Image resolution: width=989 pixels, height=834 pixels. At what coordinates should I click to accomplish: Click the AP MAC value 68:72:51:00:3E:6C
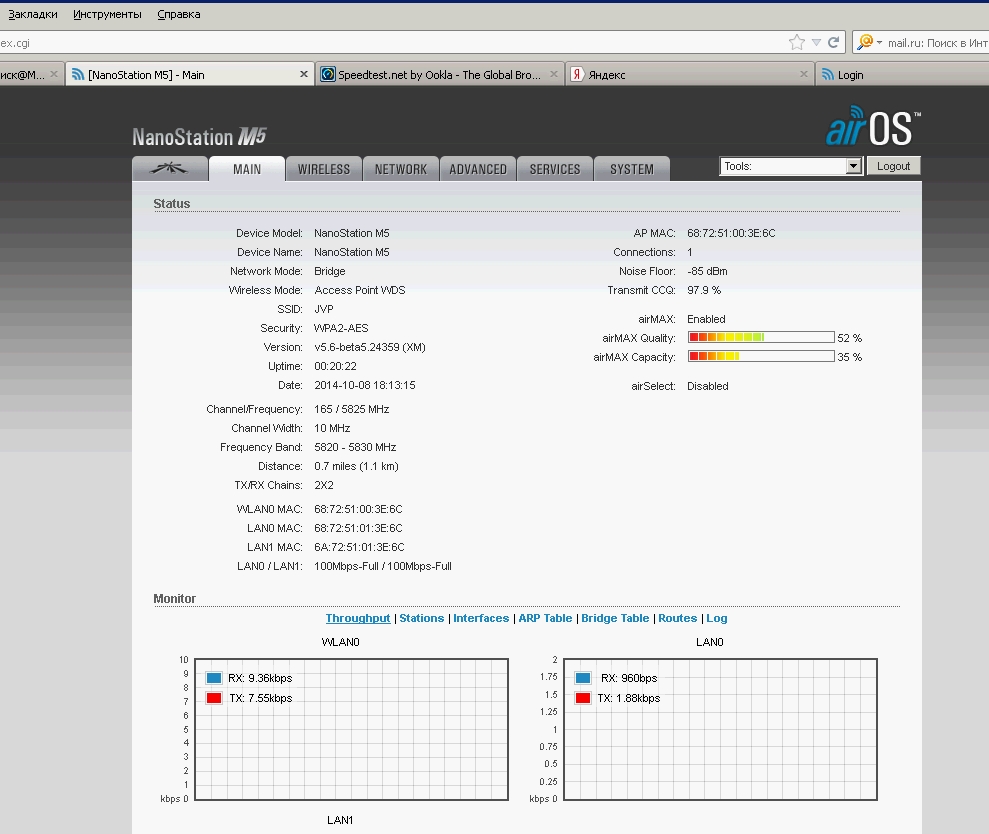tap(731, 233)
